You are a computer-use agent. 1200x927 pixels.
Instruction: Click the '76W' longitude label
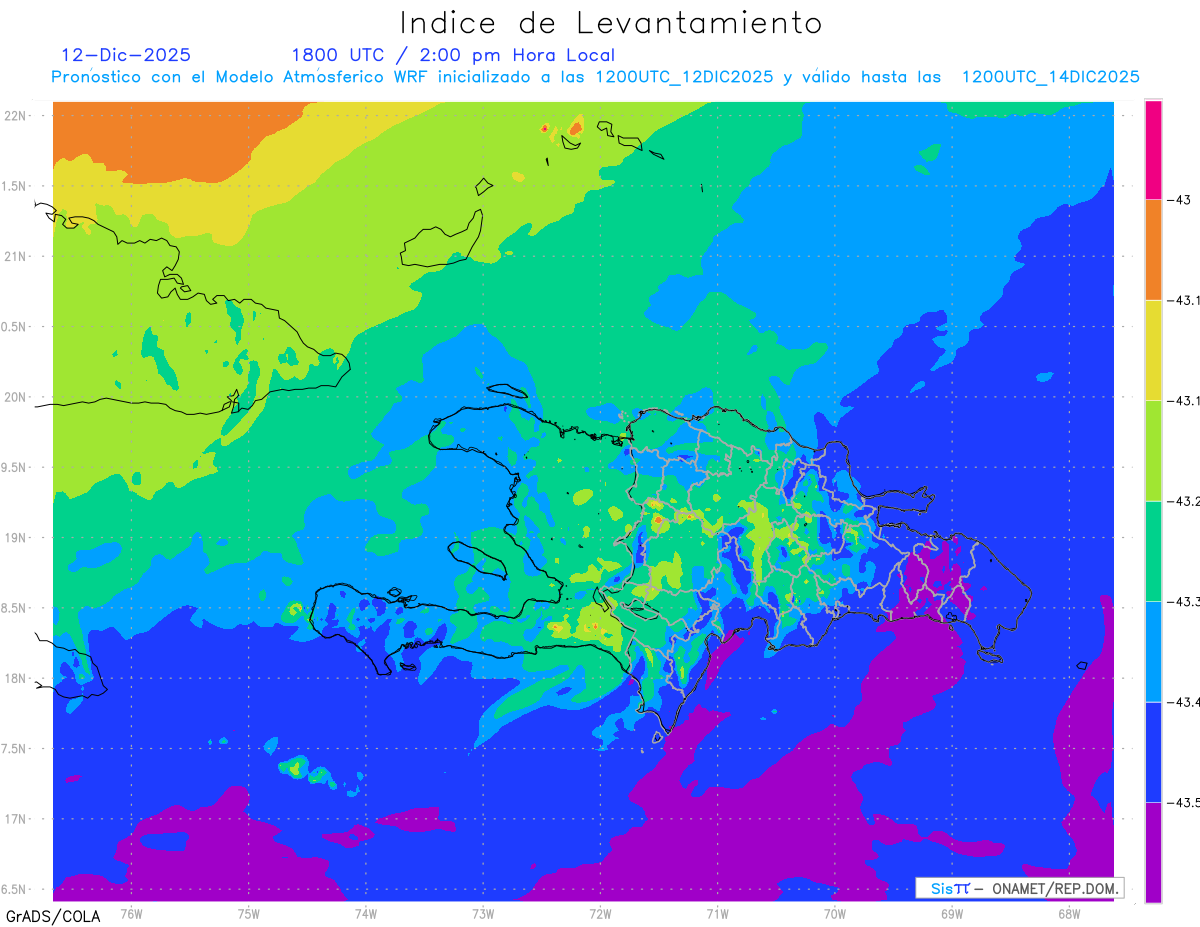tap(131, 914)
